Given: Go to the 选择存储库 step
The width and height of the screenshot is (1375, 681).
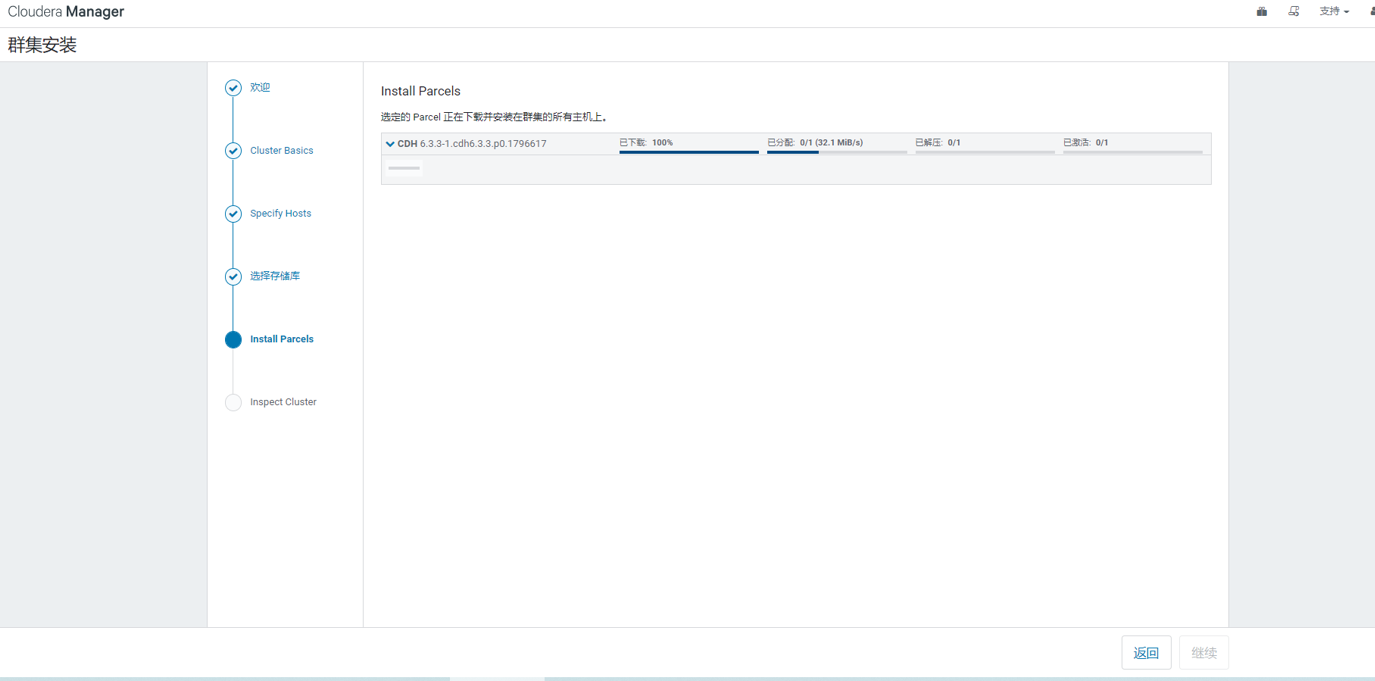Looking at the screenshot, I should pos(275,276).
